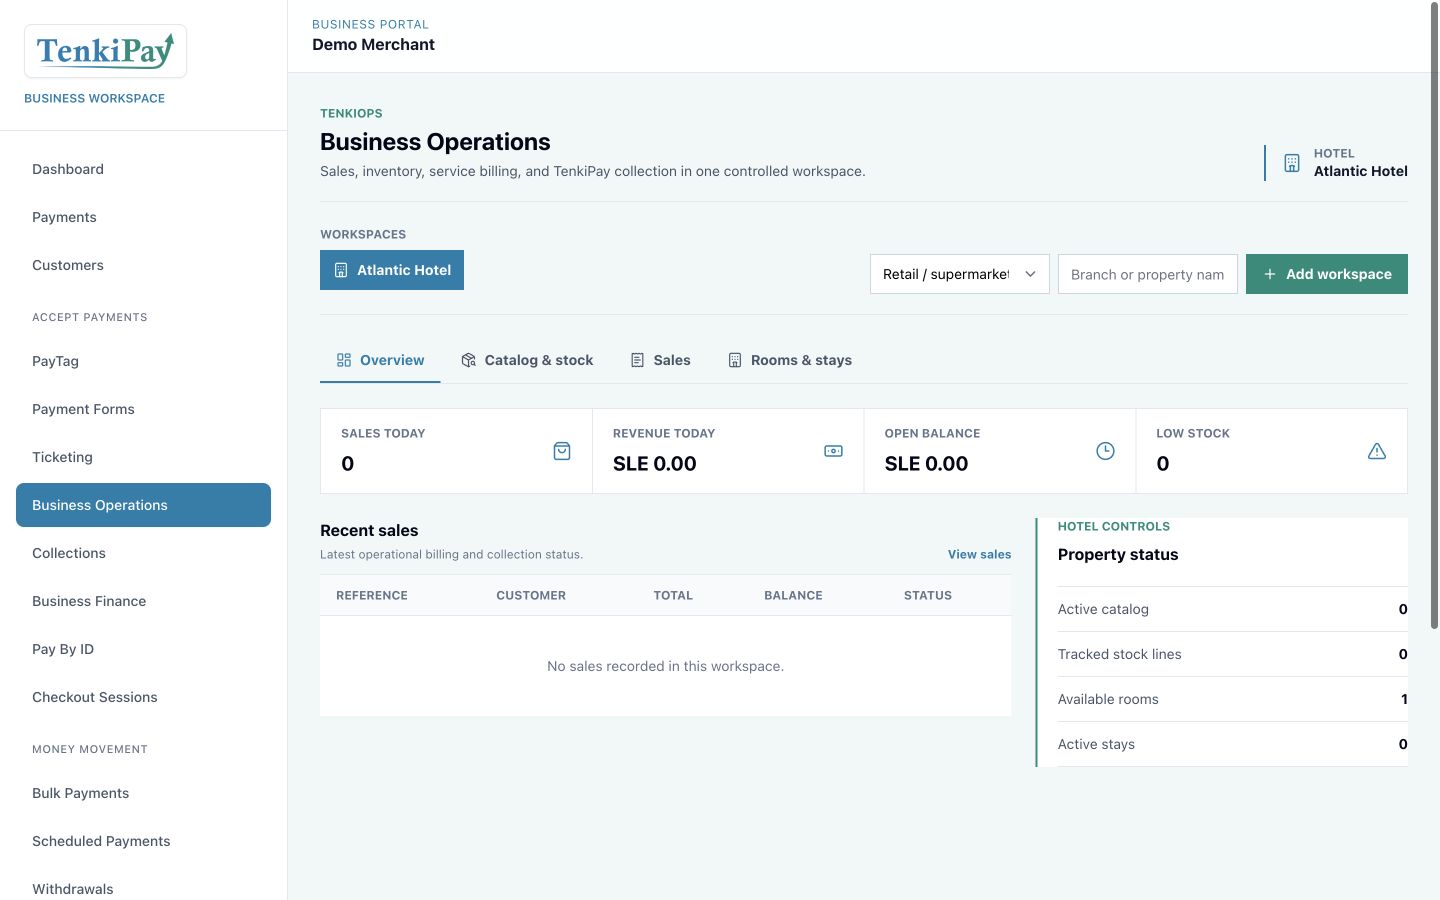Image resolution: width=1440 pixels, height=900 pixels.
Task: Open Business Finance in the sidebar
Action: pos(143,601)
